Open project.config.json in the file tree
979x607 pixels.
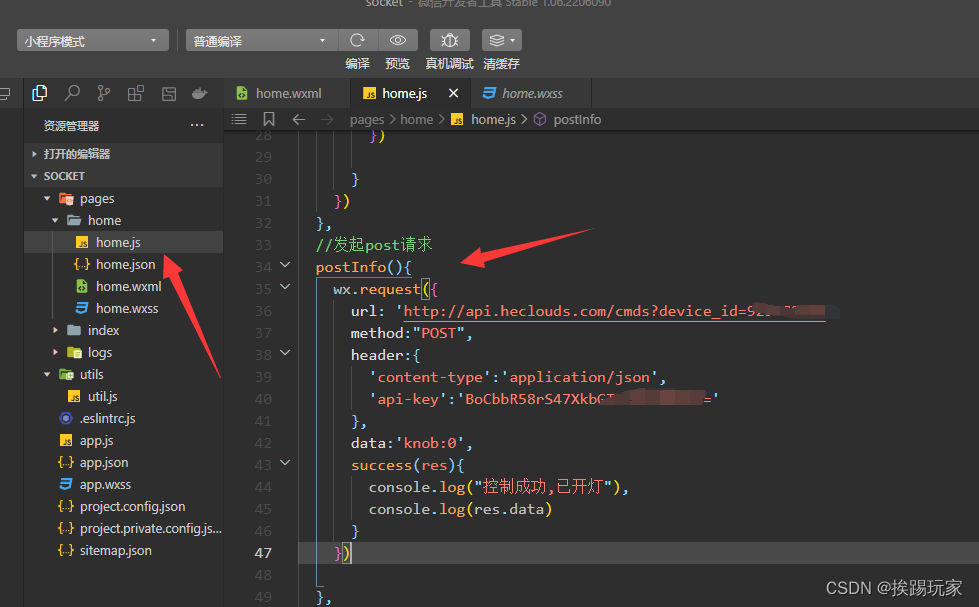click(123, 506)
